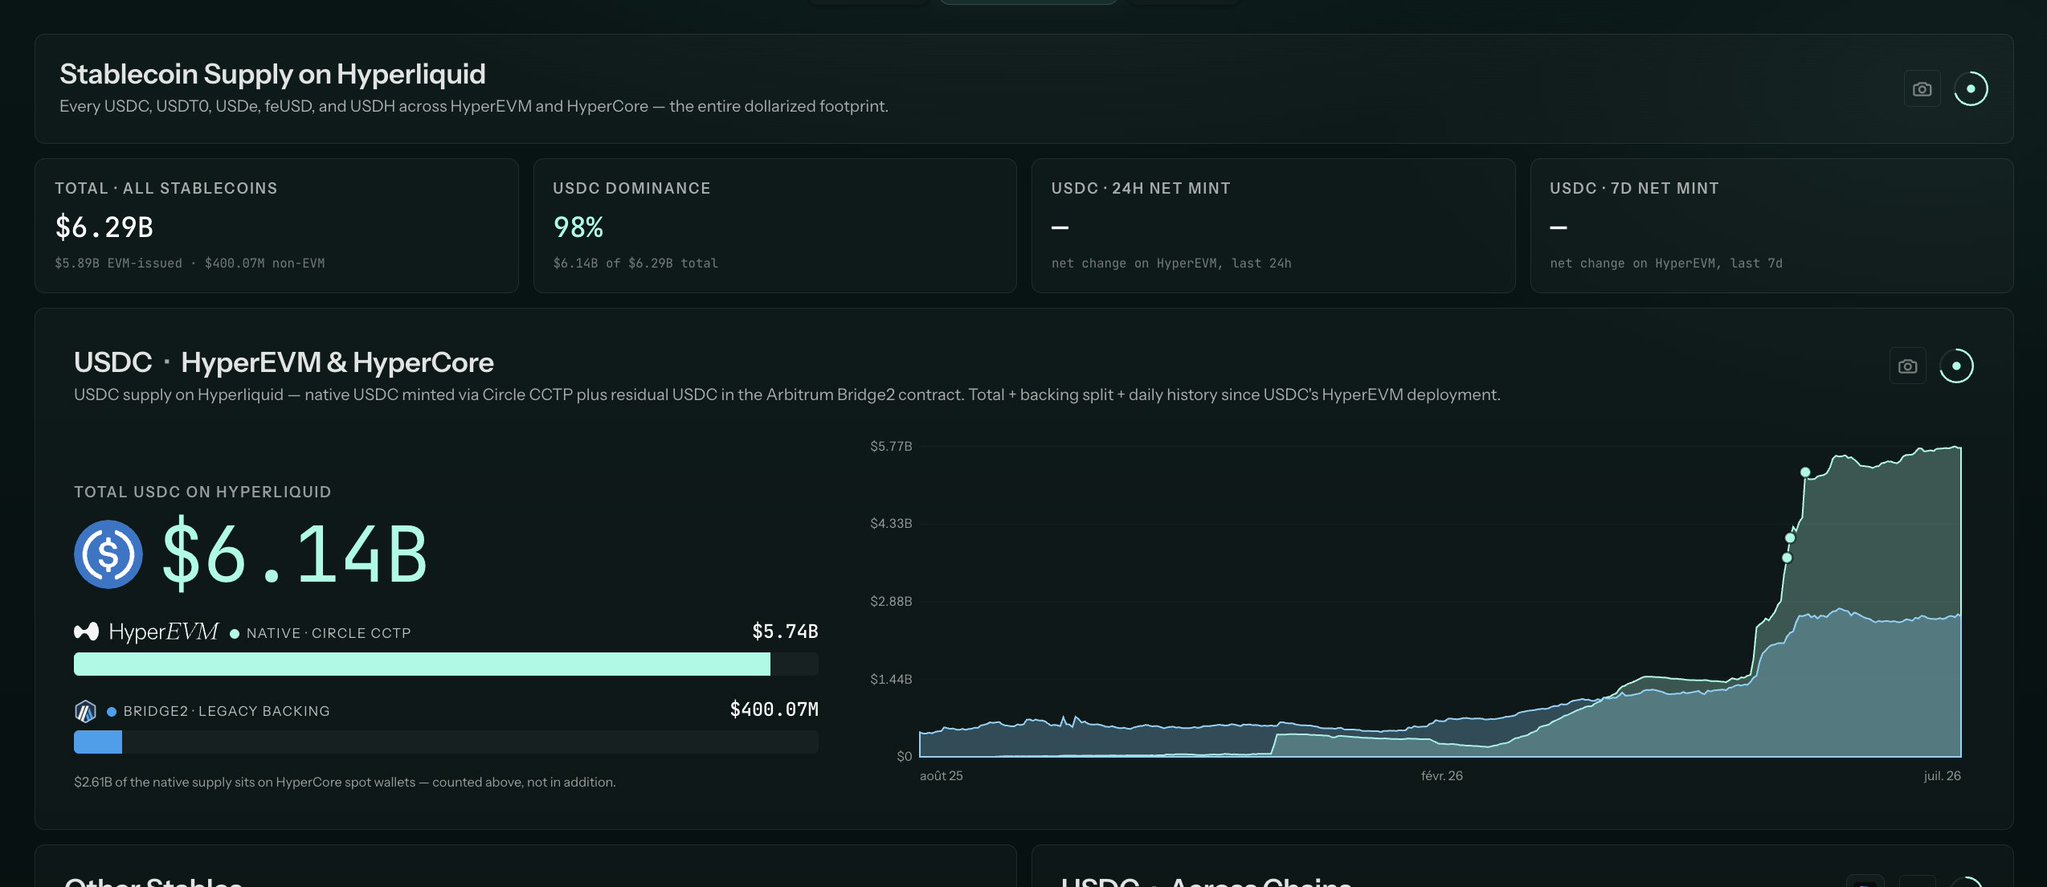The height and width of the screenshot is (887, 2047).
Task: Click the HyperEVM logo icon
Action: [87, 632]
